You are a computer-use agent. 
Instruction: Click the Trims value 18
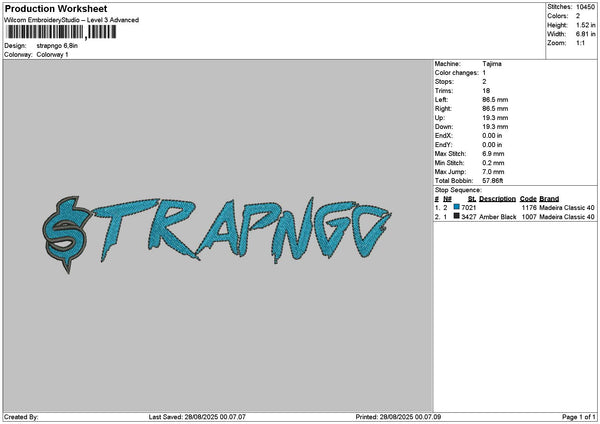pyautogui.click(x=486, y=91)
